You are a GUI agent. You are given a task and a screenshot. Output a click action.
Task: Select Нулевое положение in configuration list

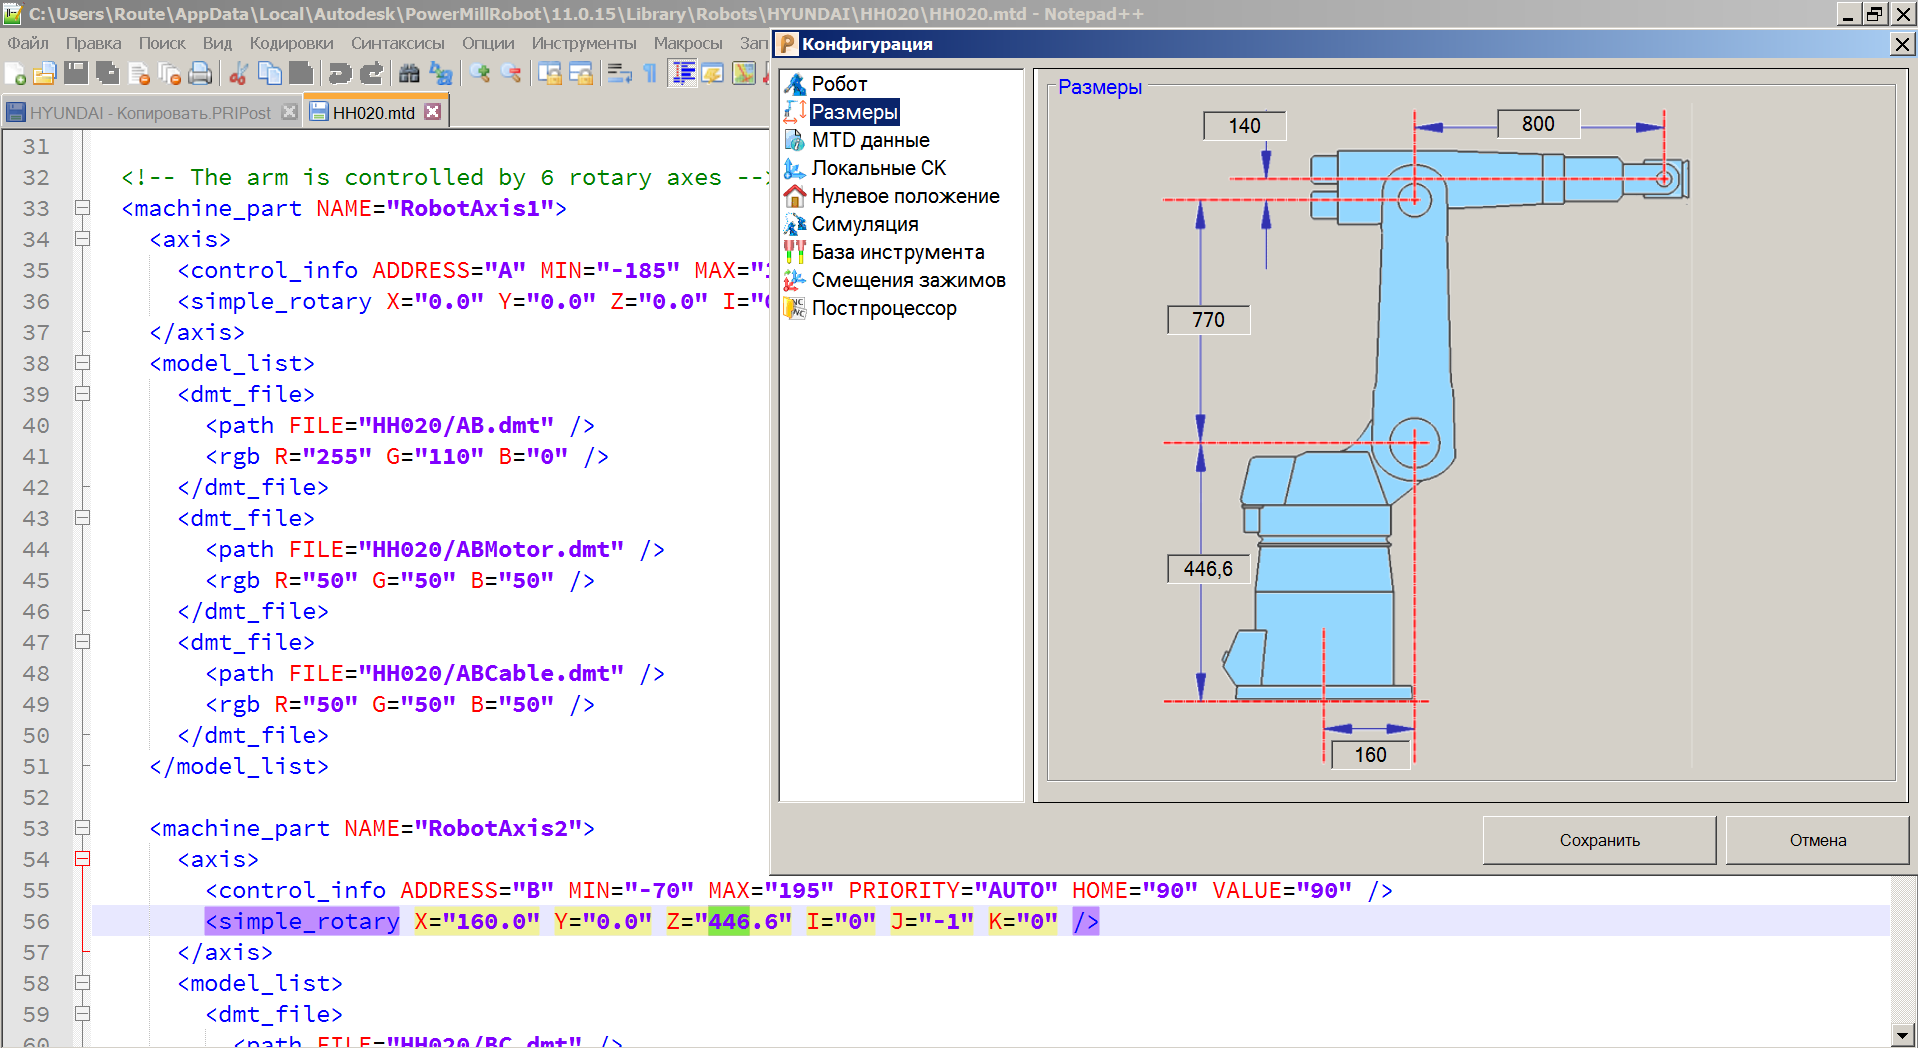click(905, 196)
